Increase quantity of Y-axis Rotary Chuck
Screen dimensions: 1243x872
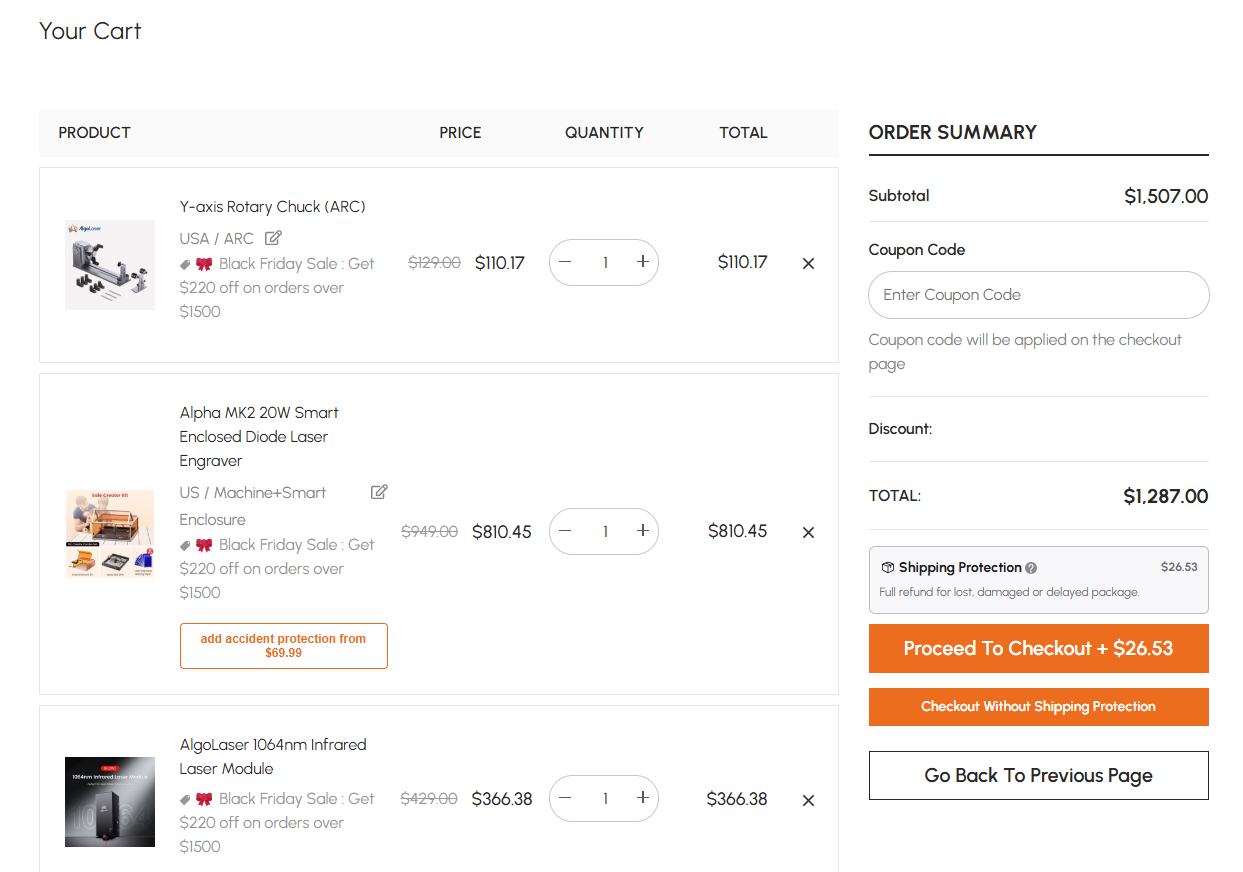[x=642, y=262]
